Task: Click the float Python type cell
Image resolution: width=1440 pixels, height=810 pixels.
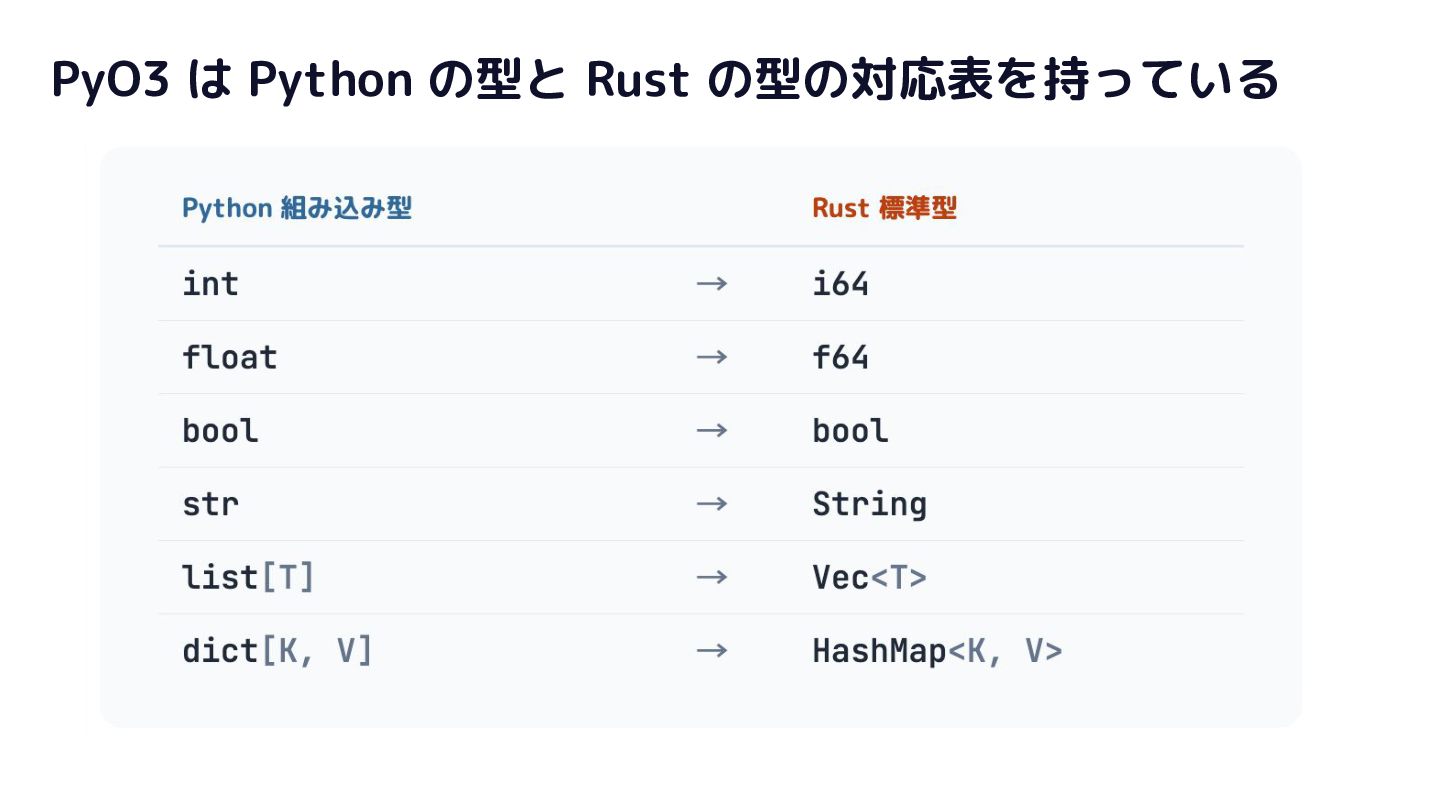Action: pyautogui.click(x=229, y=357)
